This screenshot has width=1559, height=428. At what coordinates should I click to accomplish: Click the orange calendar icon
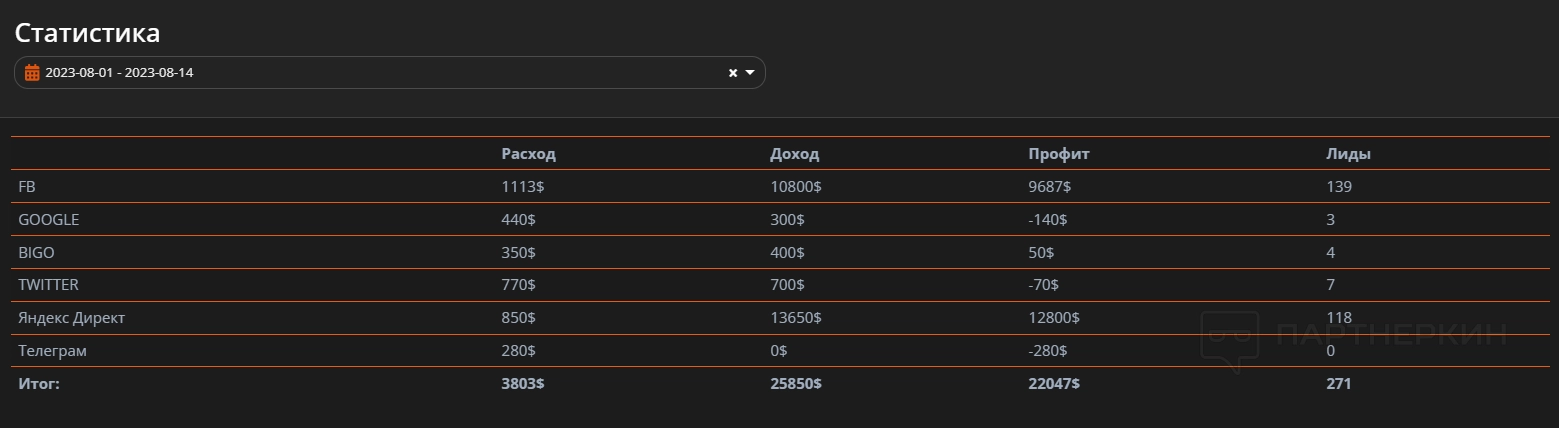pyautogui.click(x=32, y=73)
